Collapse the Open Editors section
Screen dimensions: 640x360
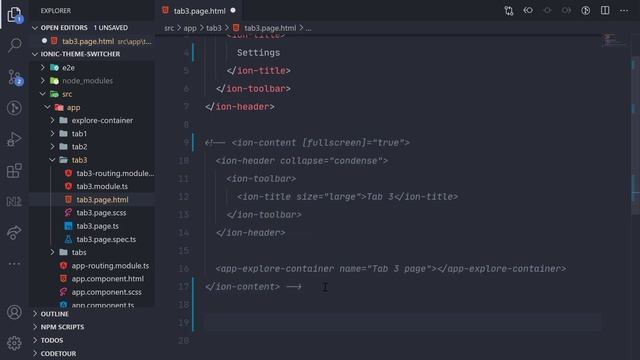35,28
